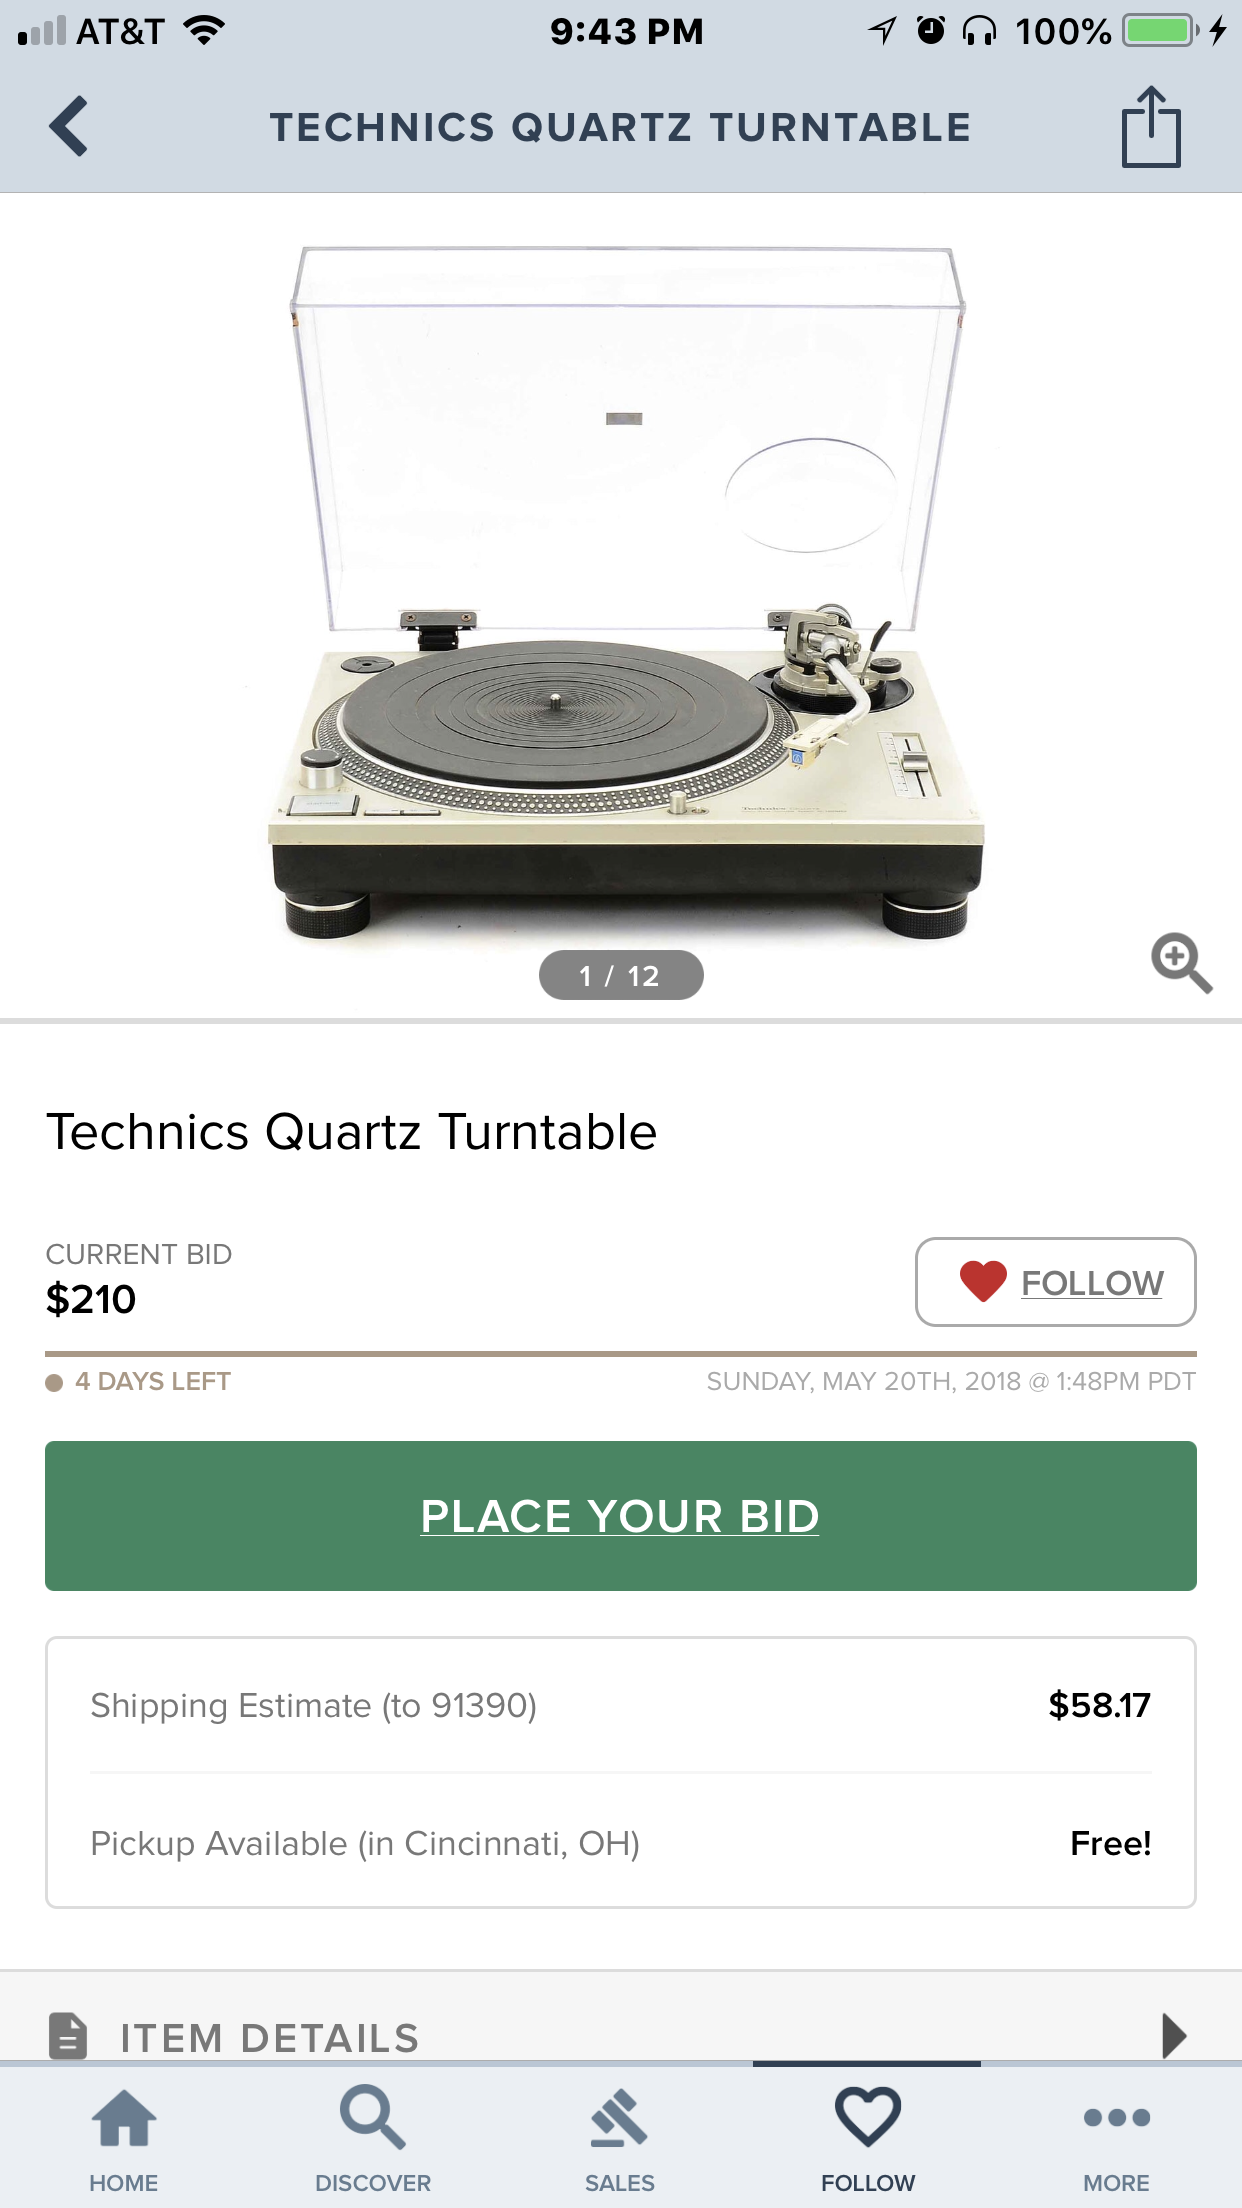Switch to the Follow tab

coord(868,2135)
